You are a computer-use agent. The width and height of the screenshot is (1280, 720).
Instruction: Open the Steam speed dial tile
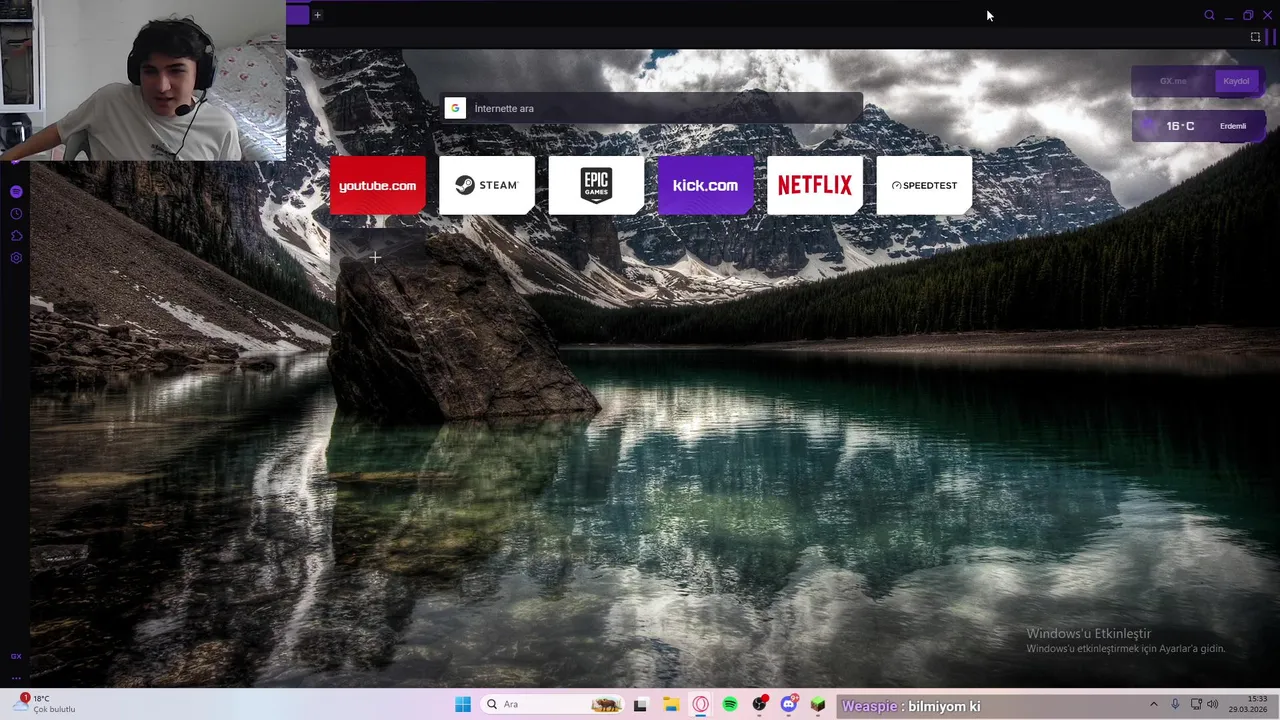487,185
